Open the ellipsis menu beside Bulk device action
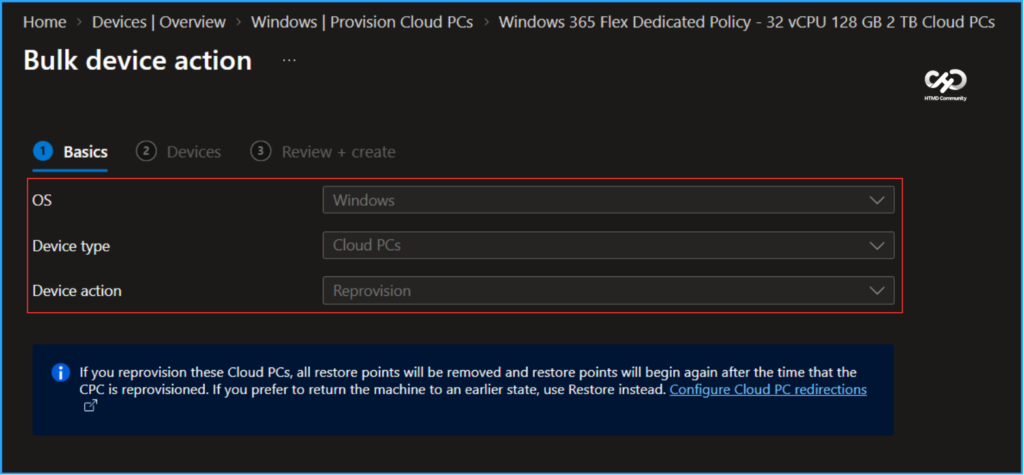Viewport: 1024px width, 475px height. click(289, 60)
